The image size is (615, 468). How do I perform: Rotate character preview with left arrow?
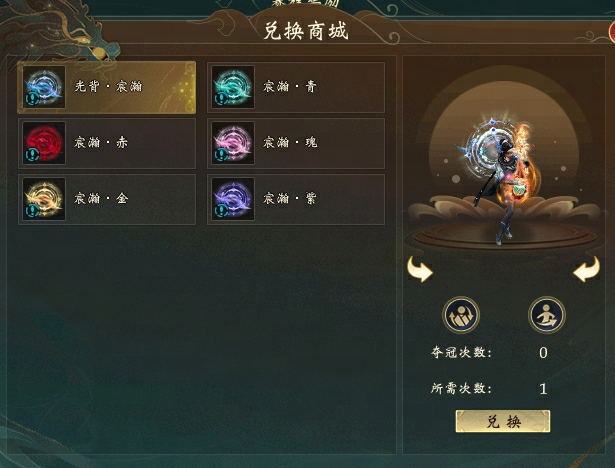420,269
